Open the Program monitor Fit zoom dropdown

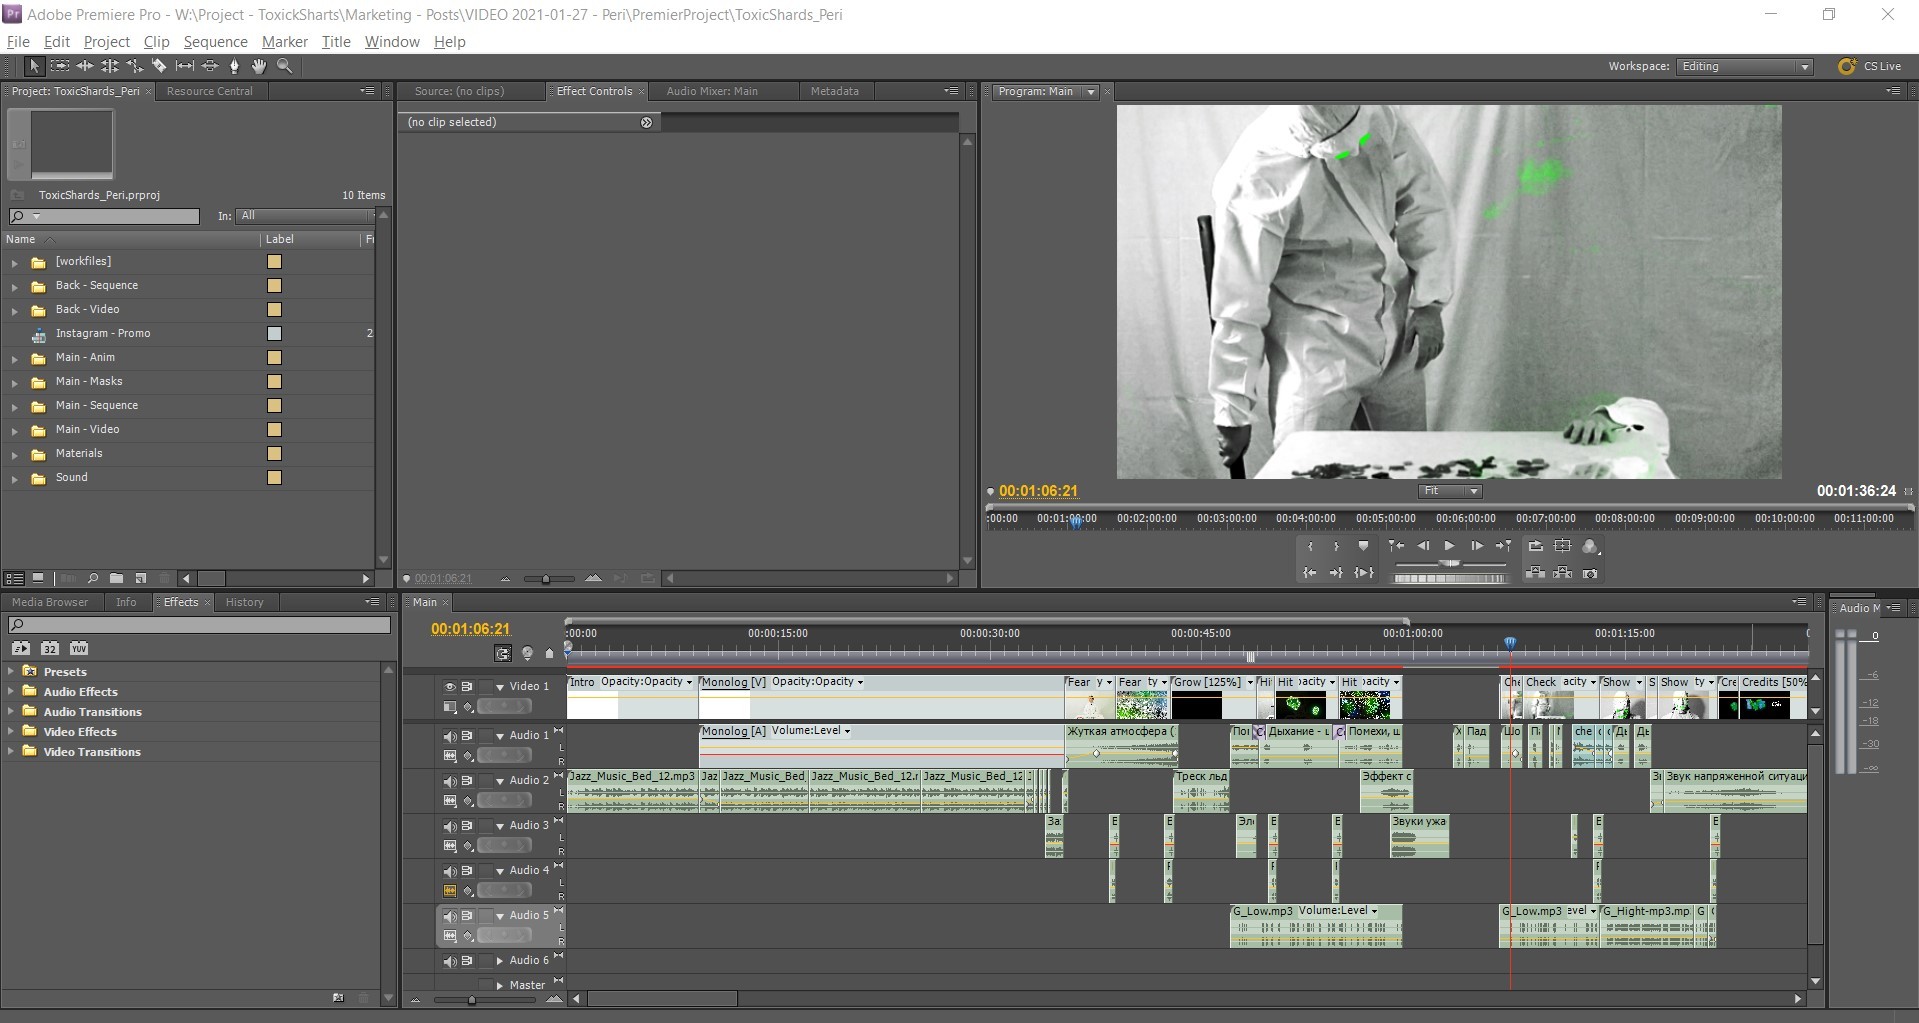click(1450, 491)
